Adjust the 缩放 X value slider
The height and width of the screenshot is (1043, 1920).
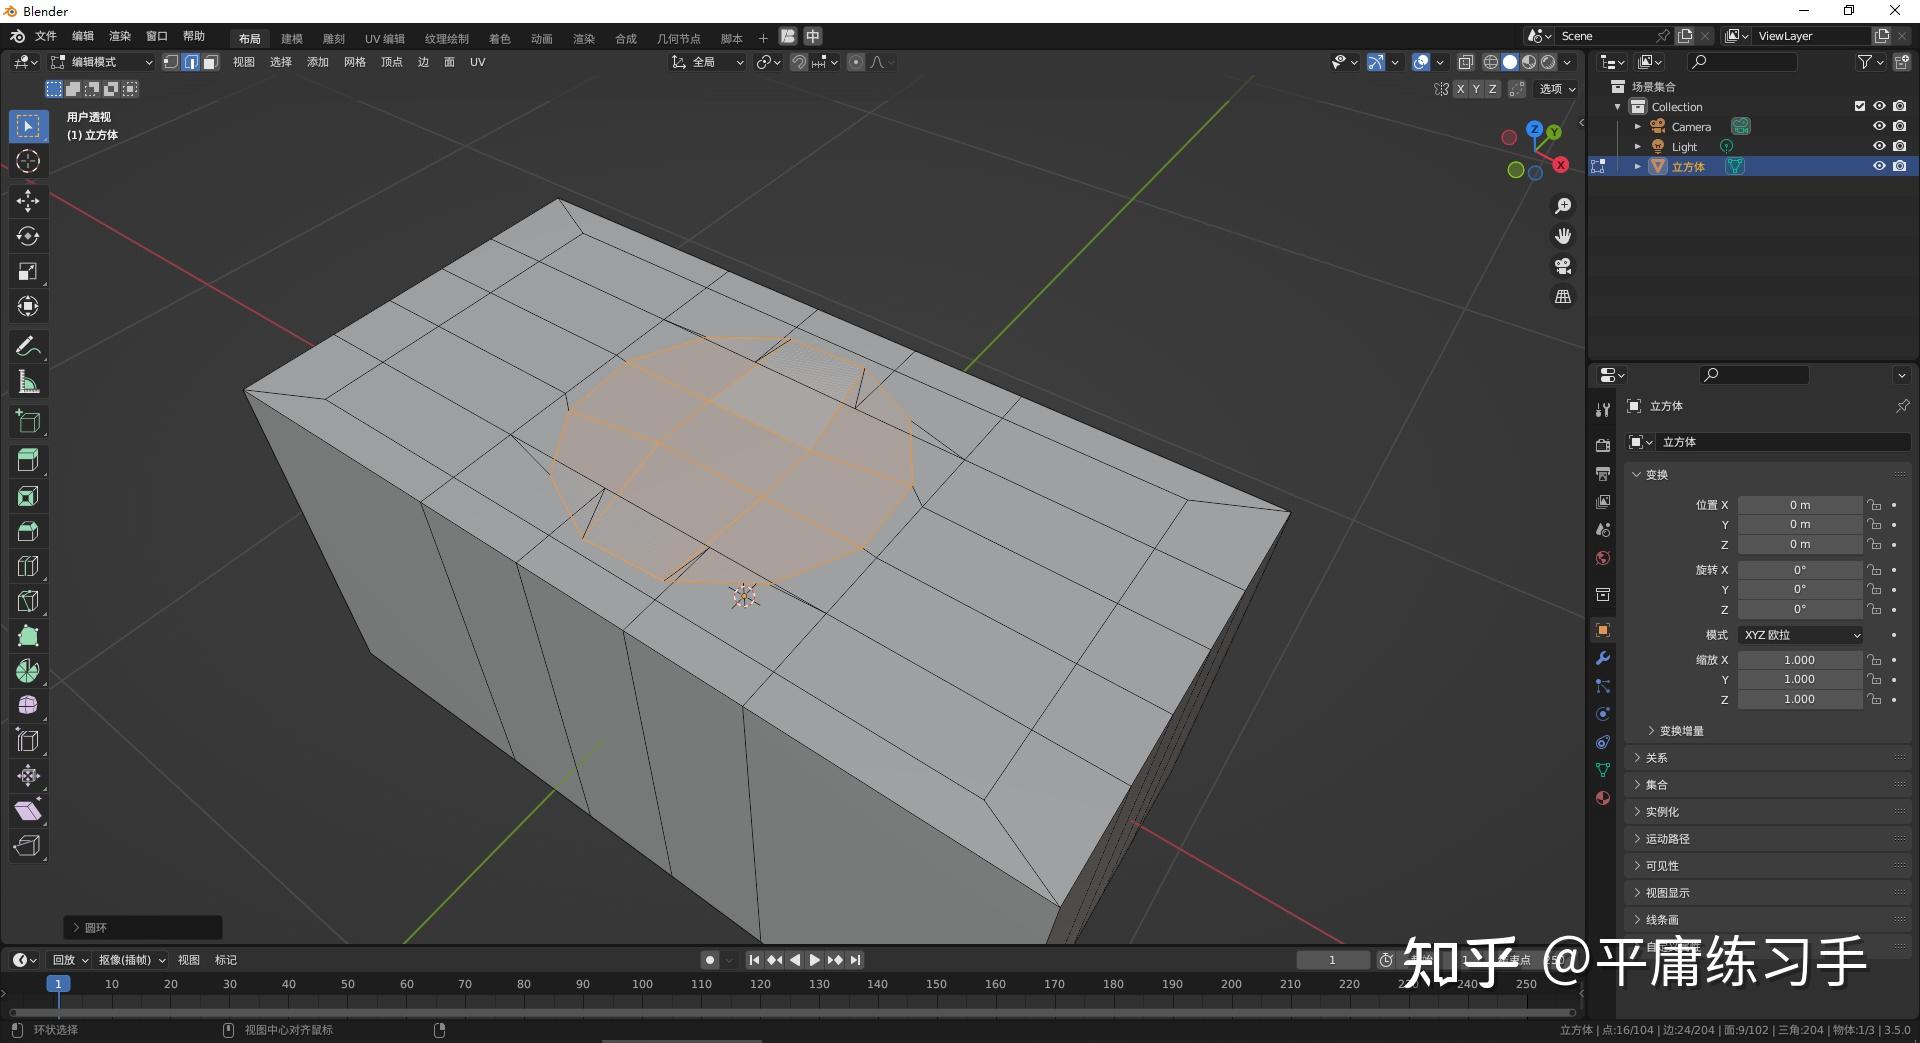(x=1799, y=659)
